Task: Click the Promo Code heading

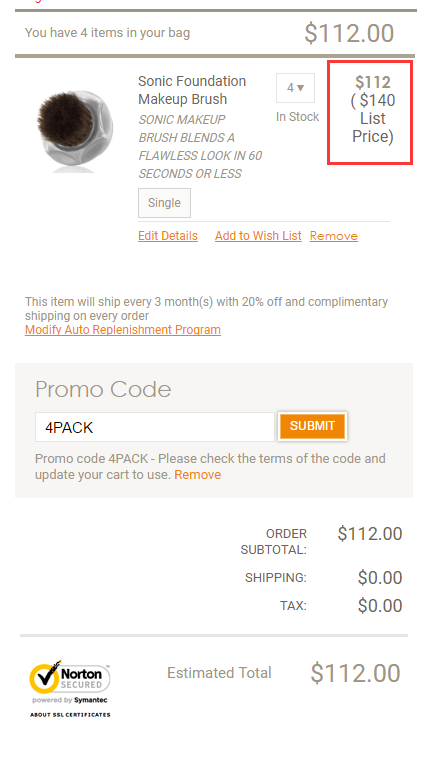Action: [x=103, y=389]
